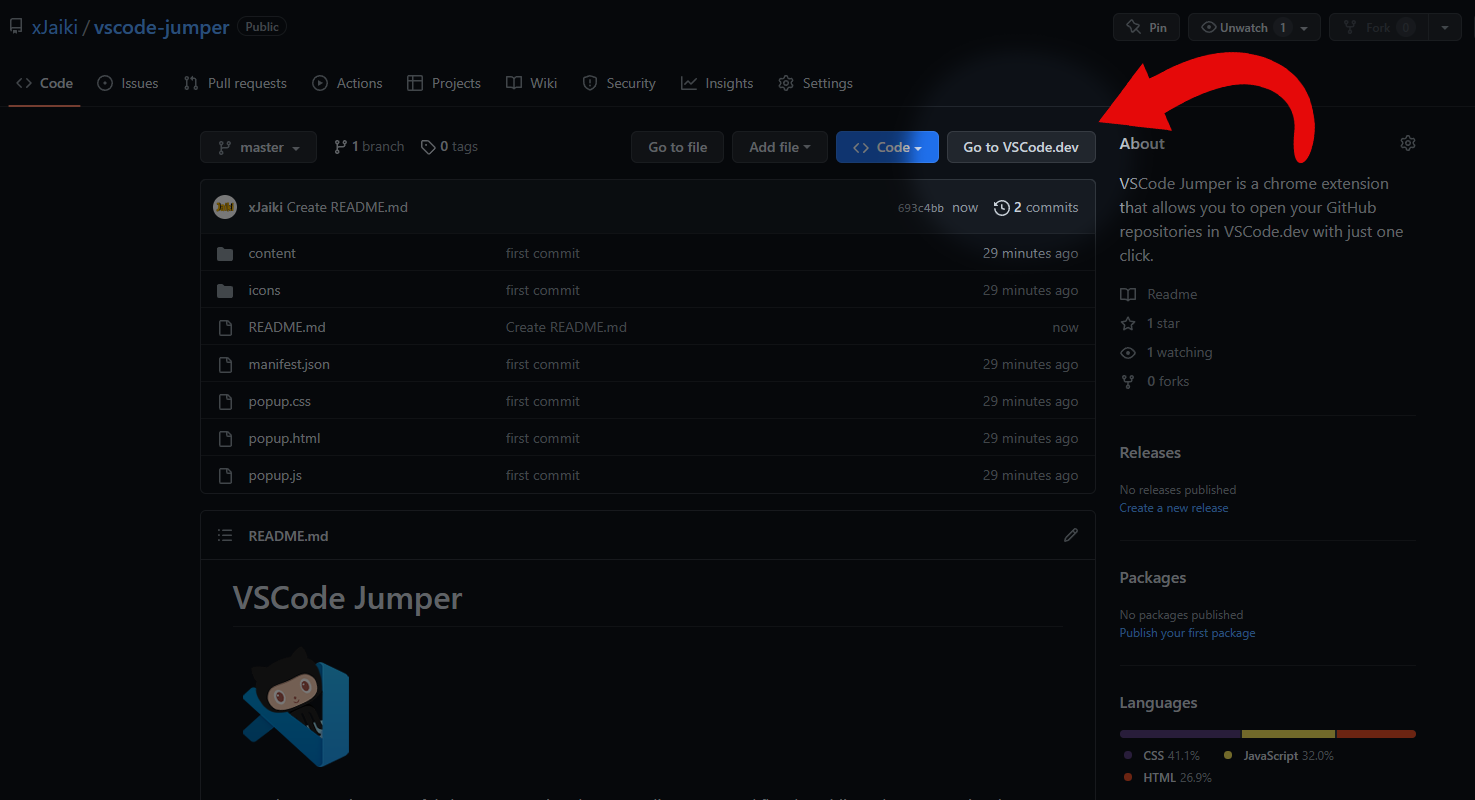Open the Insights tab

[x=717, y=83]
